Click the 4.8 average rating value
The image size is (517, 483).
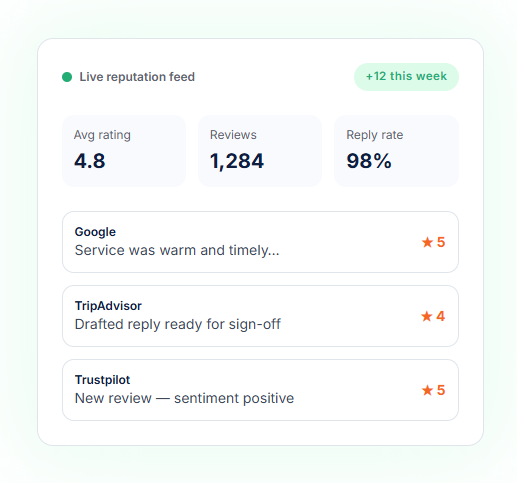coord(90,161)
